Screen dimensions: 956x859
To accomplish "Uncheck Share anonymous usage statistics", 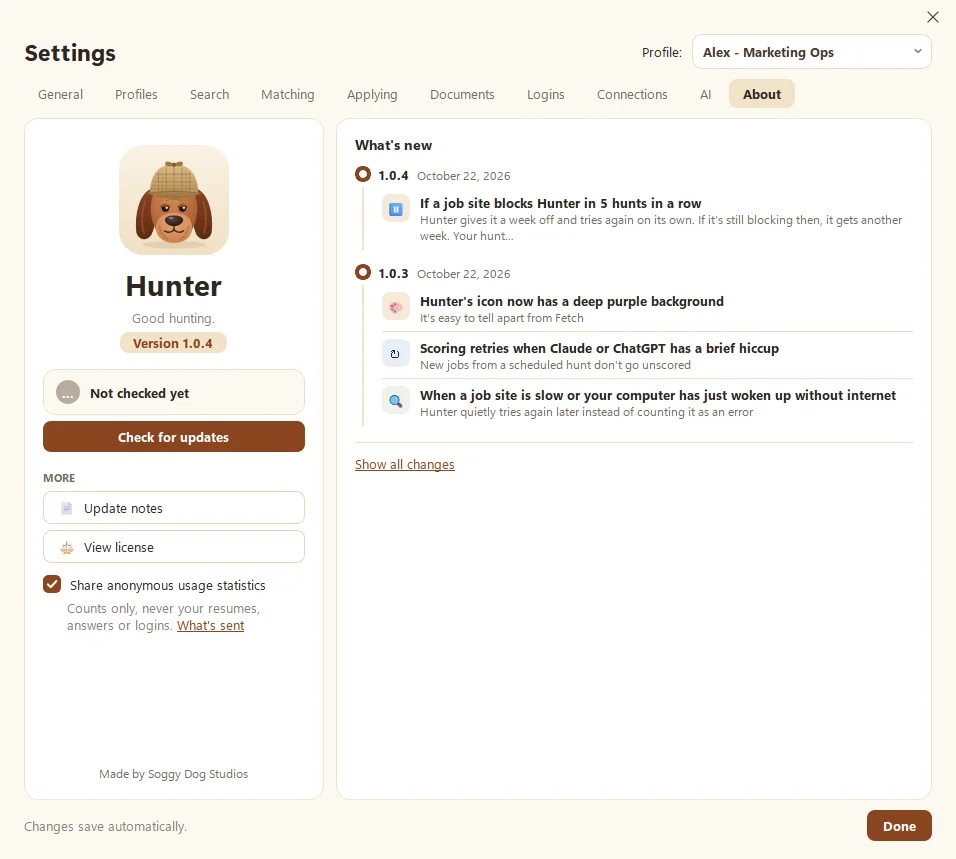I will point(52,584).
